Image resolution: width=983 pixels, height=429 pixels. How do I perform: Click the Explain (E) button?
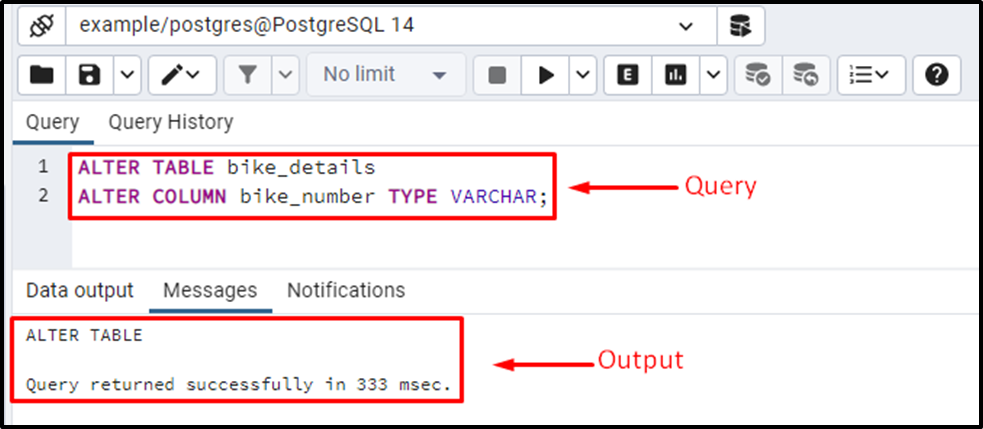(x=628, y=75)
